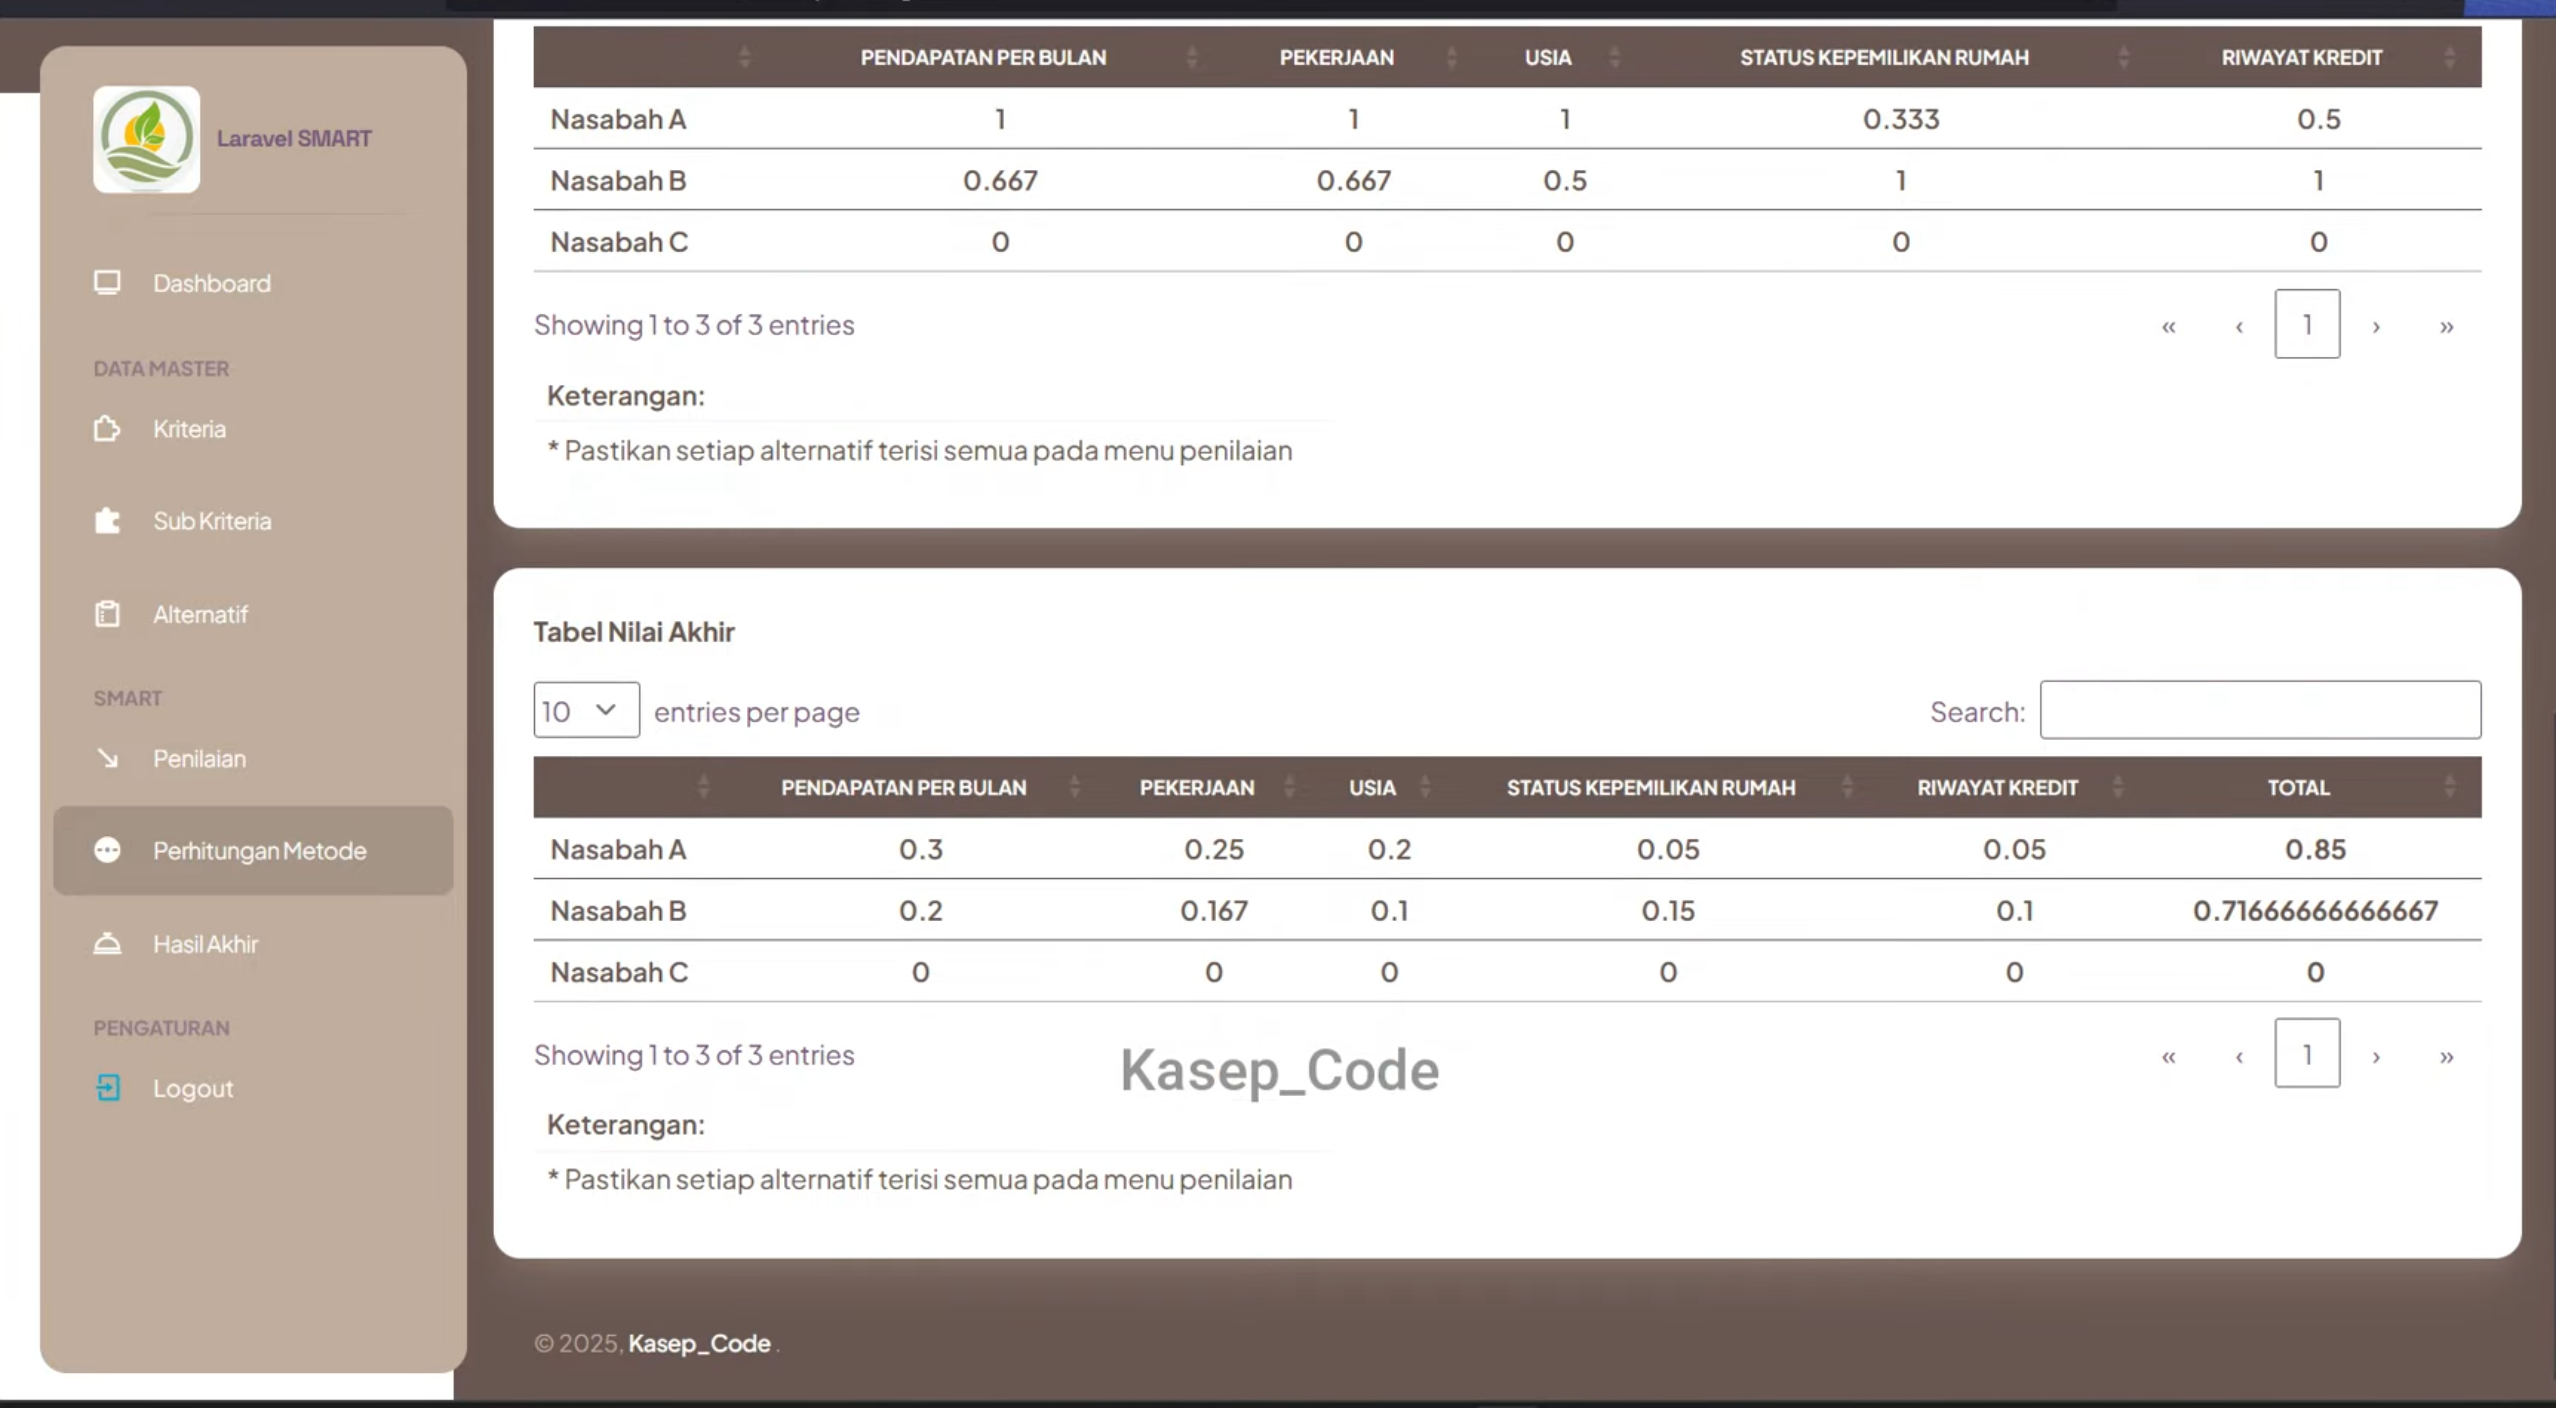
Task: Go to previous page in upper table
Action: 2239,325
